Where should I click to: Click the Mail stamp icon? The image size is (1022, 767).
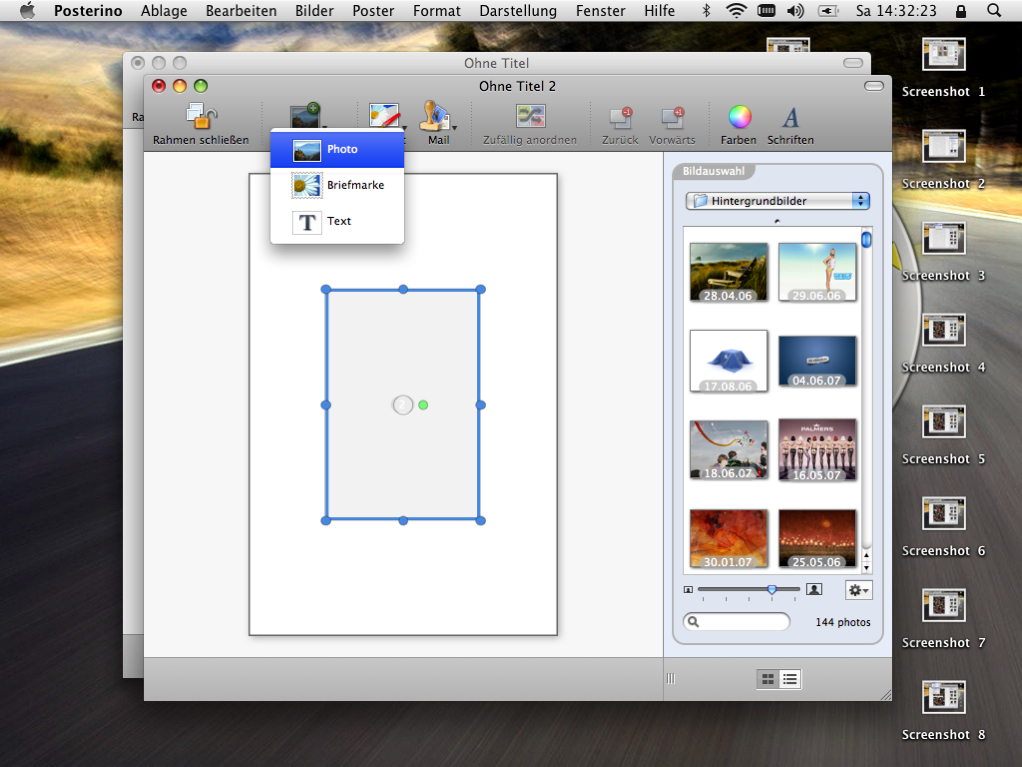(x=435, y=116)
